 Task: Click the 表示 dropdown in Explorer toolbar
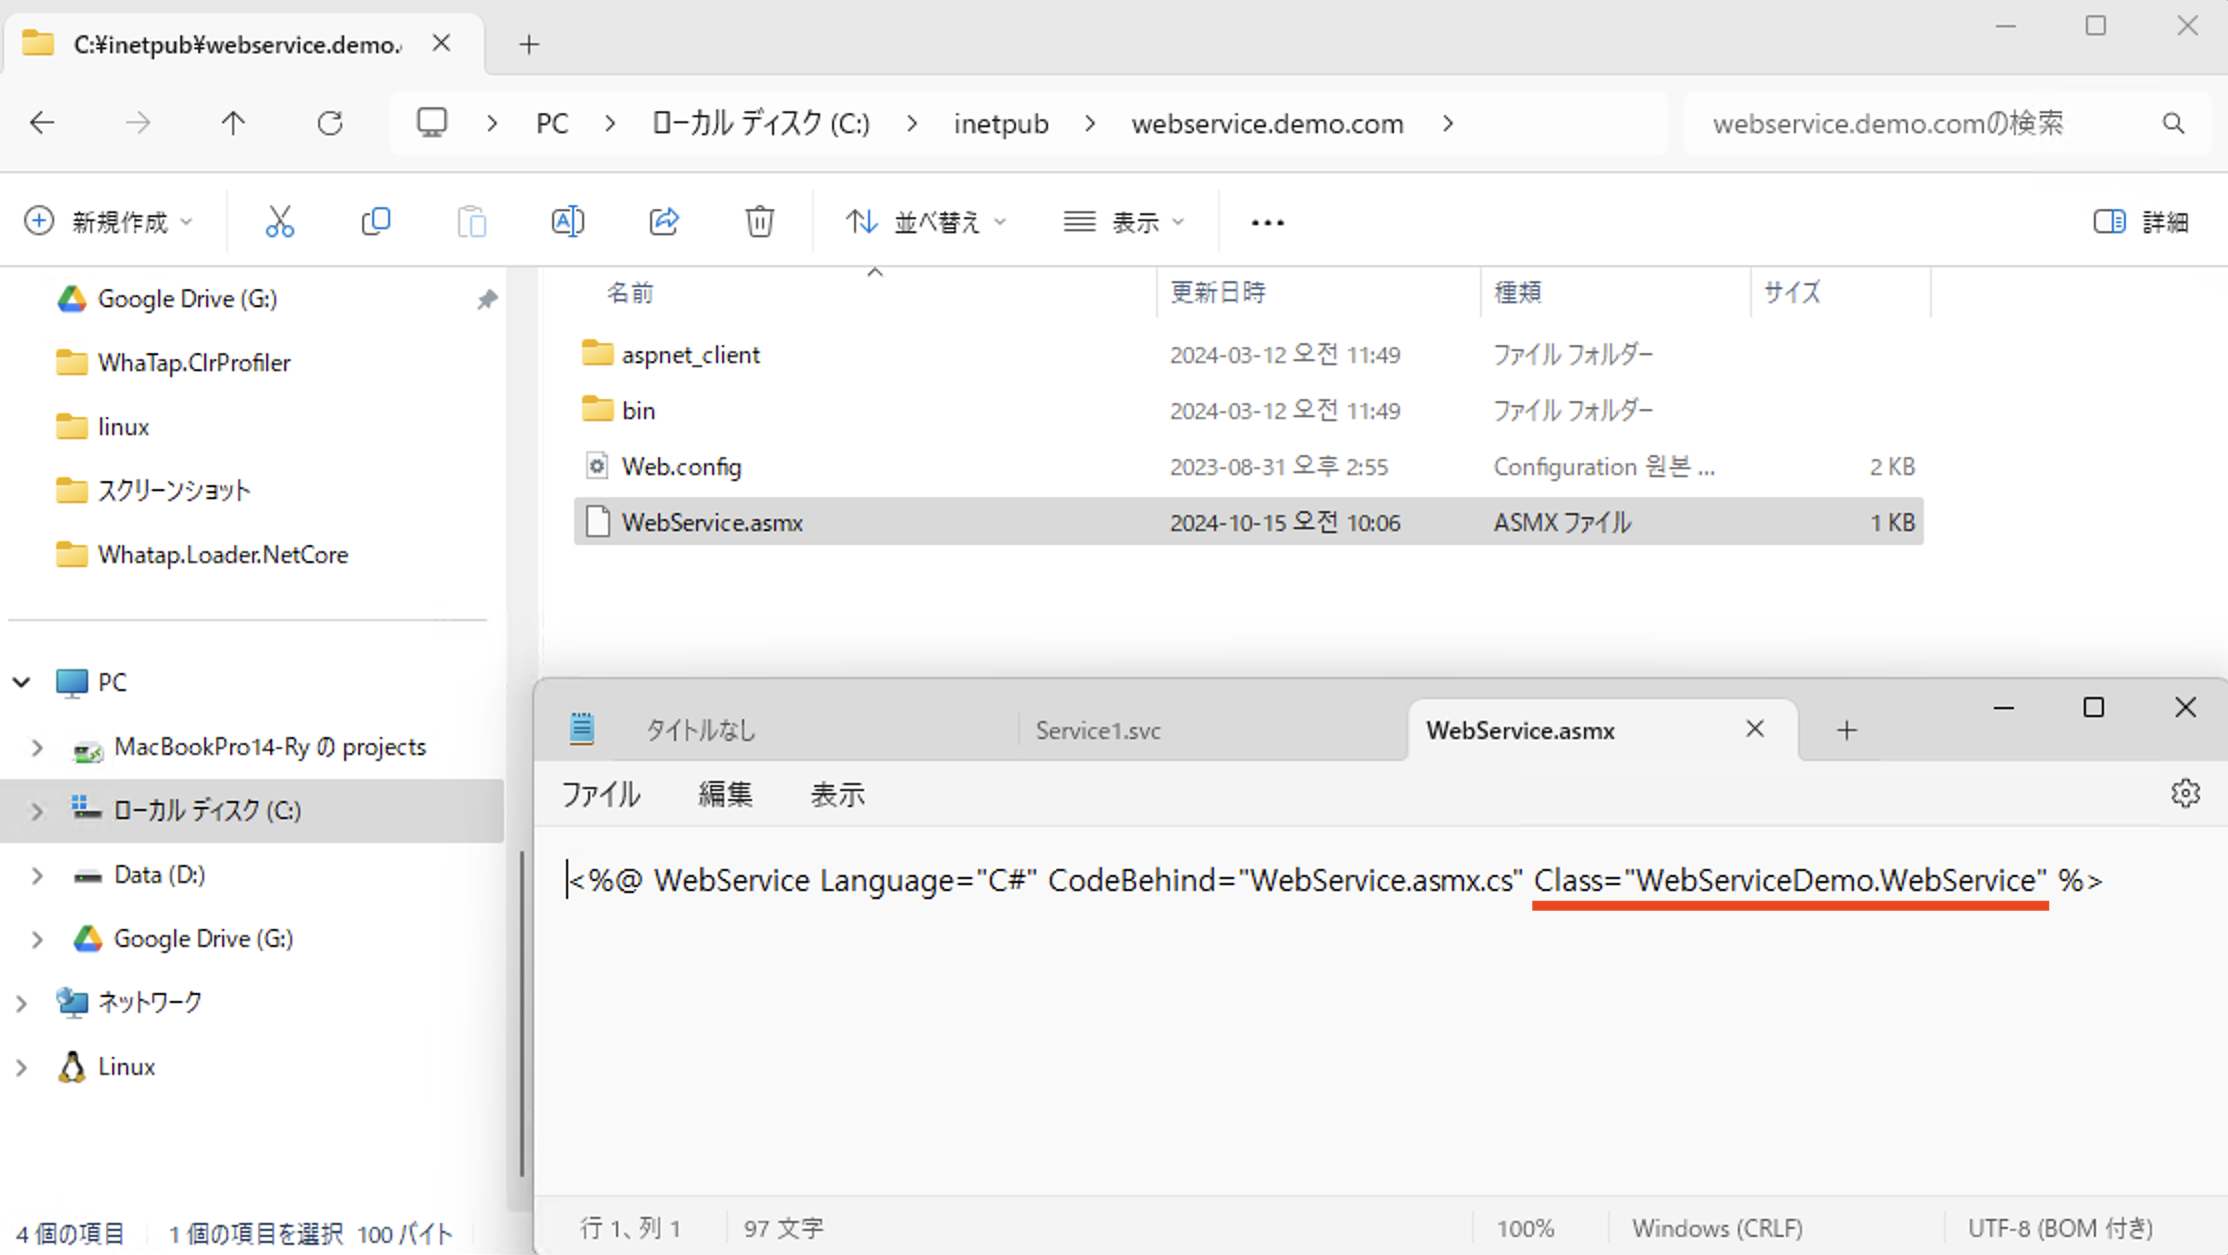(x=1125, y=220)
